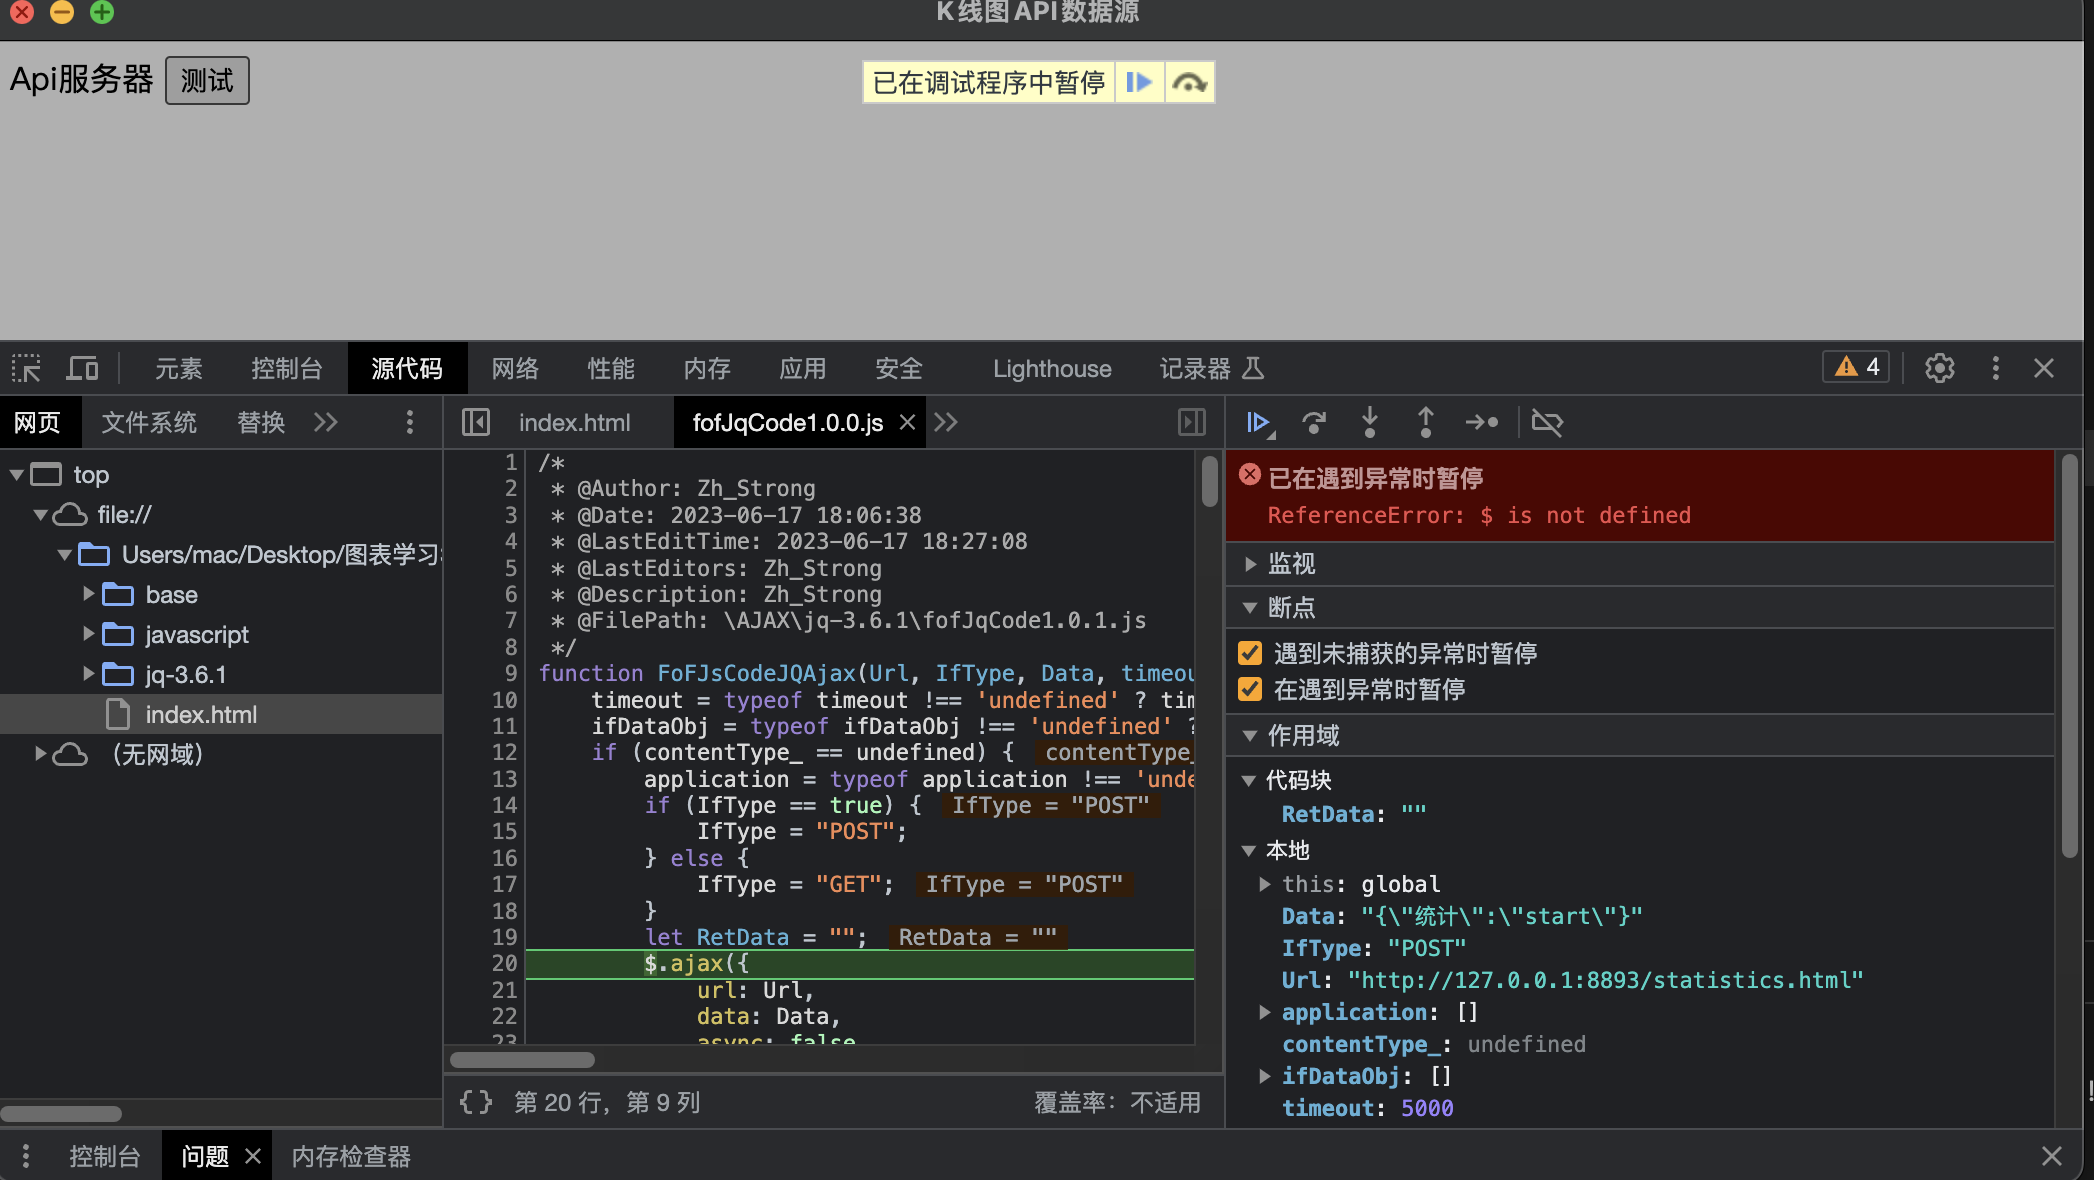
Task: Open the 内存 tab
Action: (707, 368)
